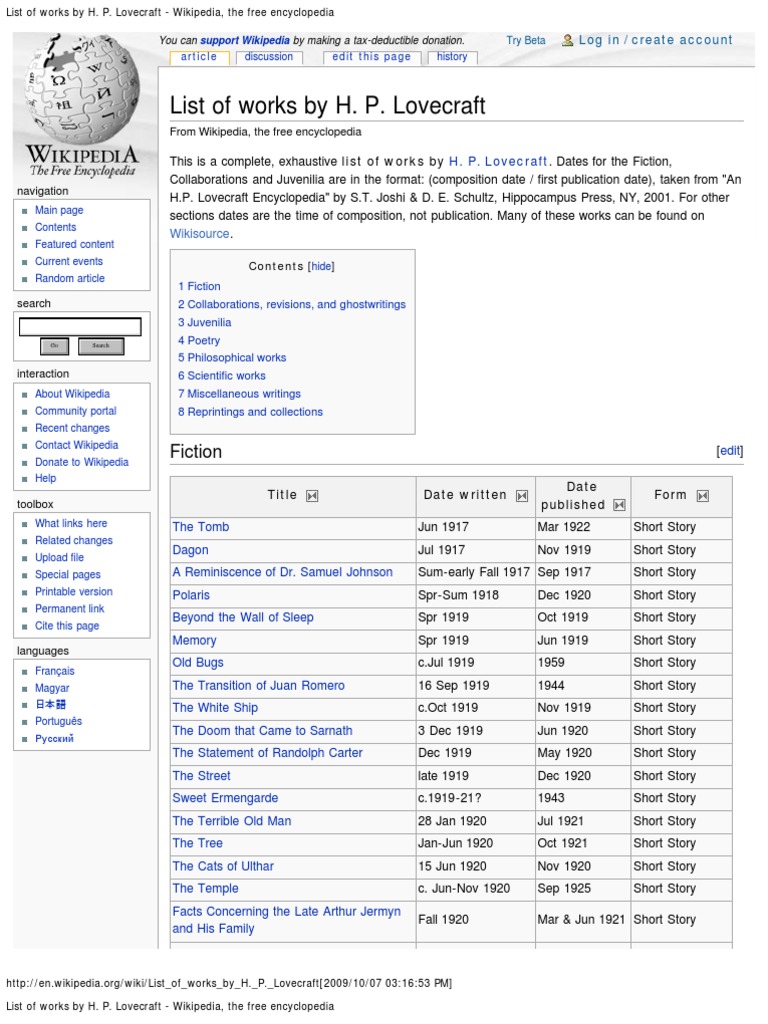Open The Statement of Randolph Carter link
Screen dimensions: 768x1024
pos(267,752)
